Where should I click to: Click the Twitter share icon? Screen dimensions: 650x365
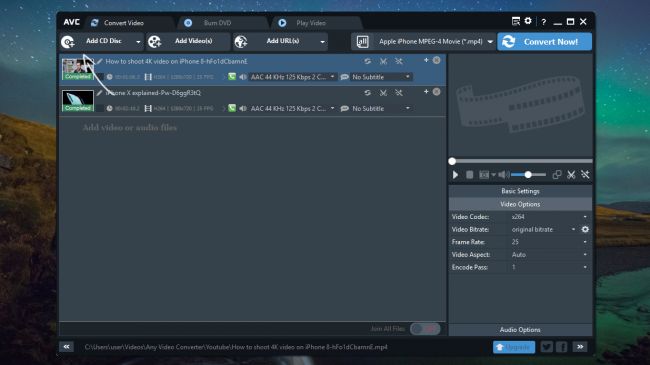[x=547, y=347]
